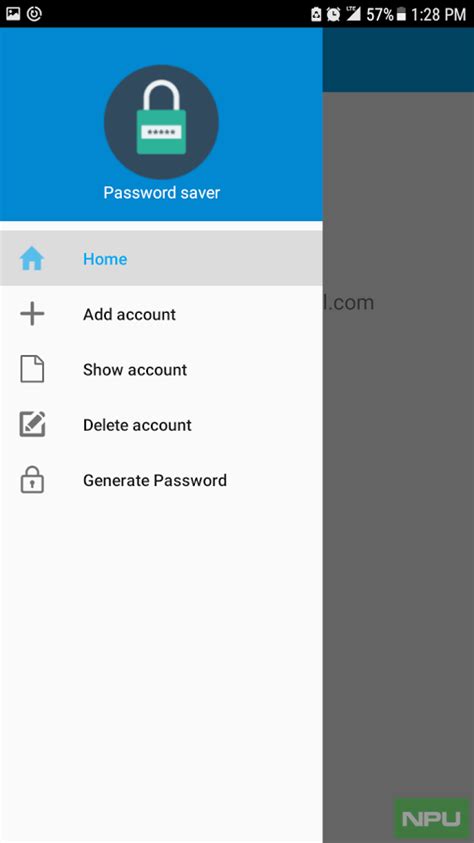Open the alarm clock status bar icon
This screenshot has width=474, height=843.
334,15
